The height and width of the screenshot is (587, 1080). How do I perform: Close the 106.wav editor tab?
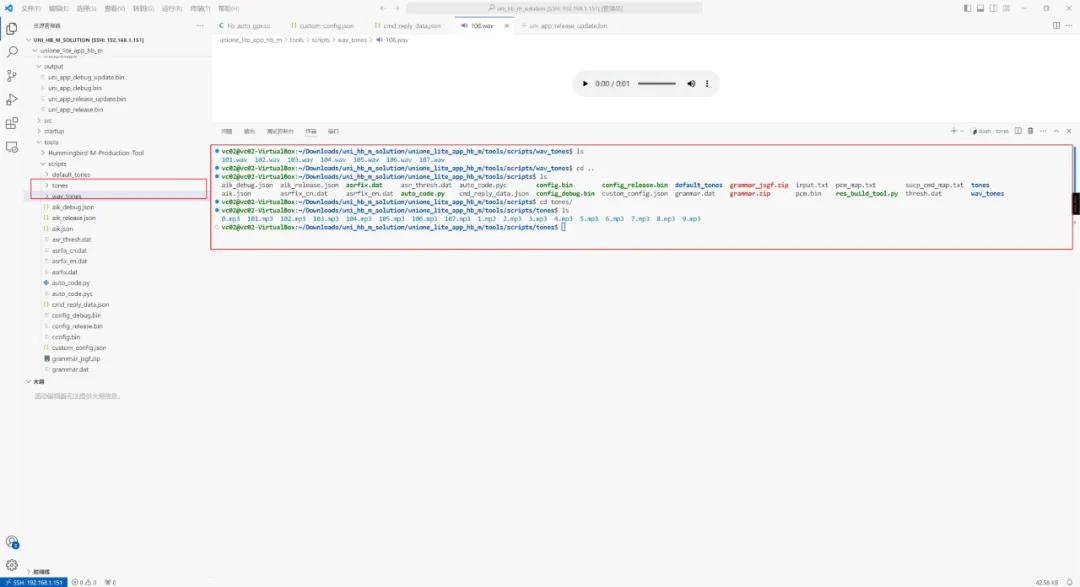(506, 25)
